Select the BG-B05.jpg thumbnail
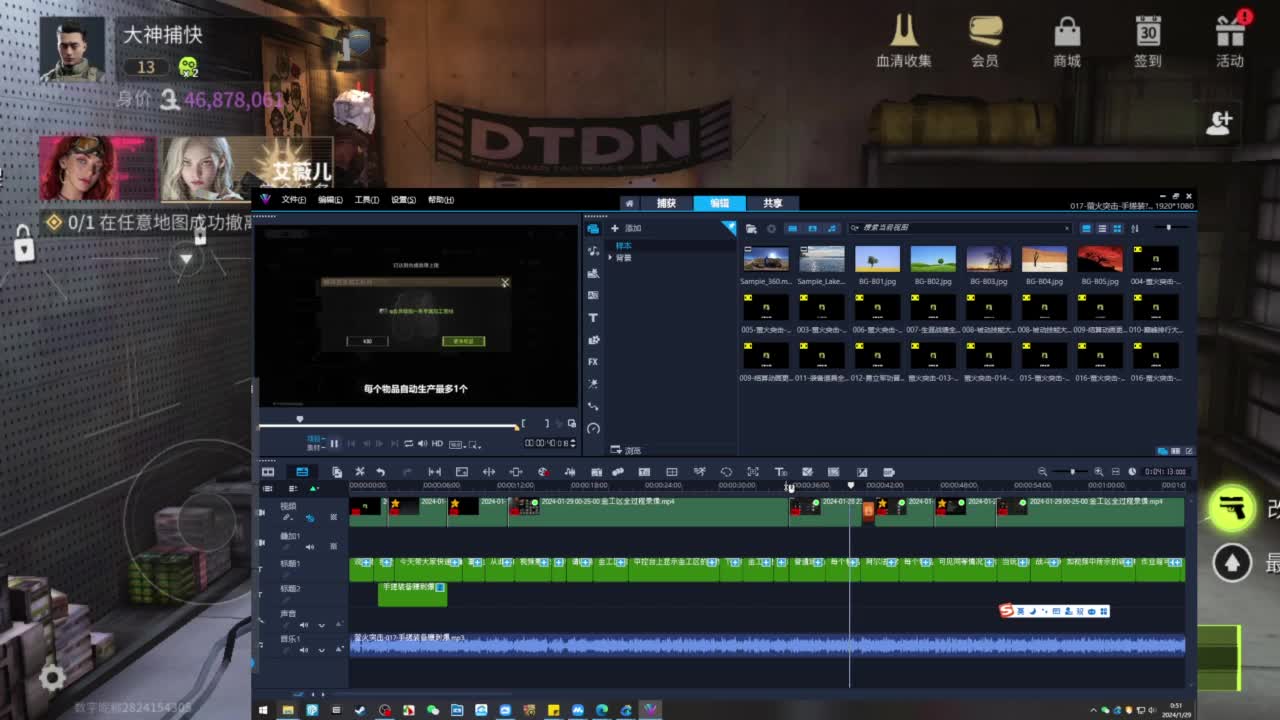 coord(1100,259)
